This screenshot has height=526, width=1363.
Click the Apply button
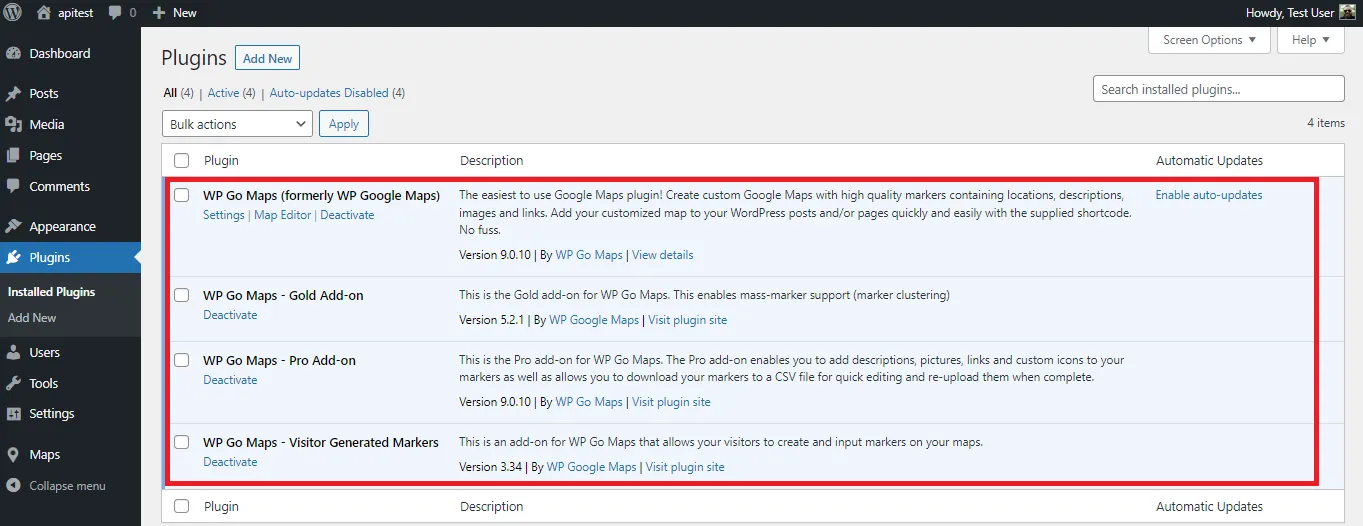coord(344,124)
